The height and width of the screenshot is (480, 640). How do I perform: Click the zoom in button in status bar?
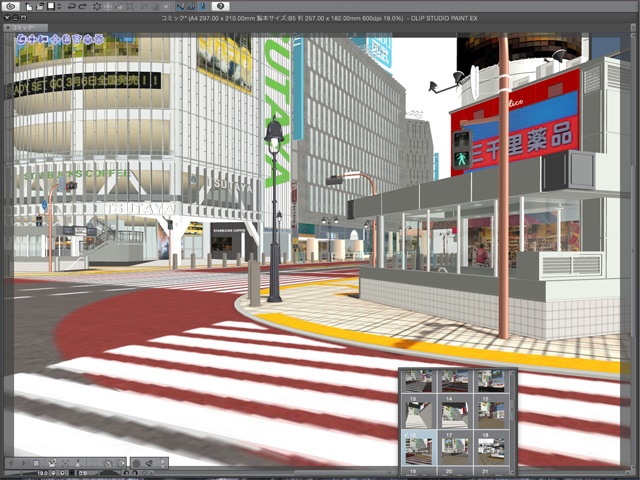tap(62, 473)
